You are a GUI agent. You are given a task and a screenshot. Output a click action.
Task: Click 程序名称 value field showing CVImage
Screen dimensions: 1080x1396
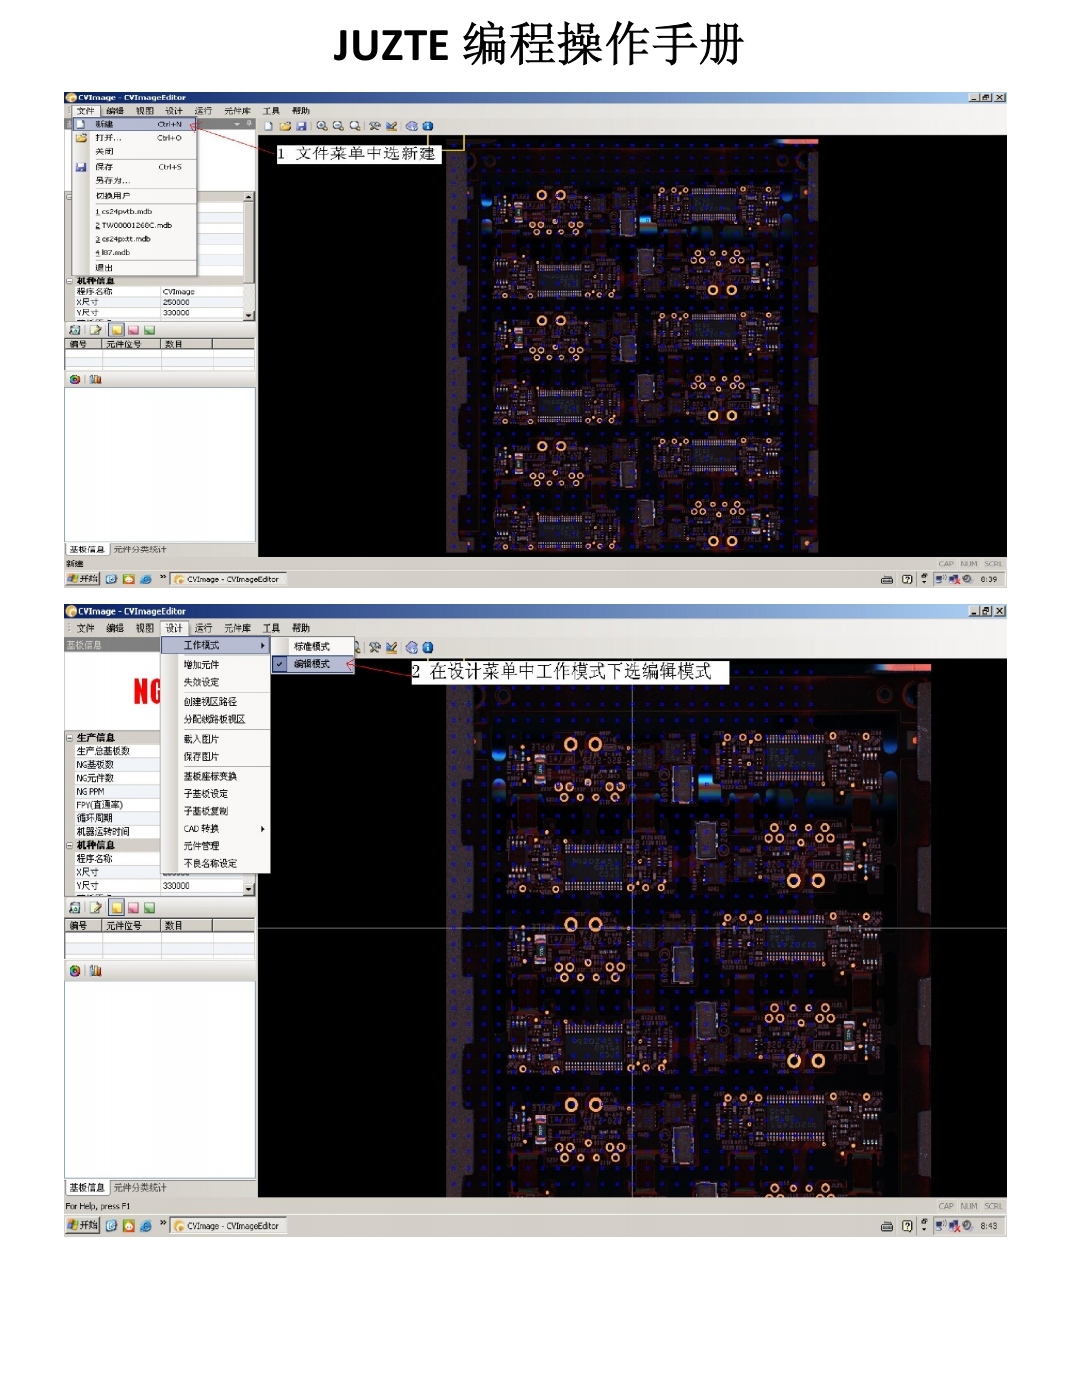(x=203, y=292)
